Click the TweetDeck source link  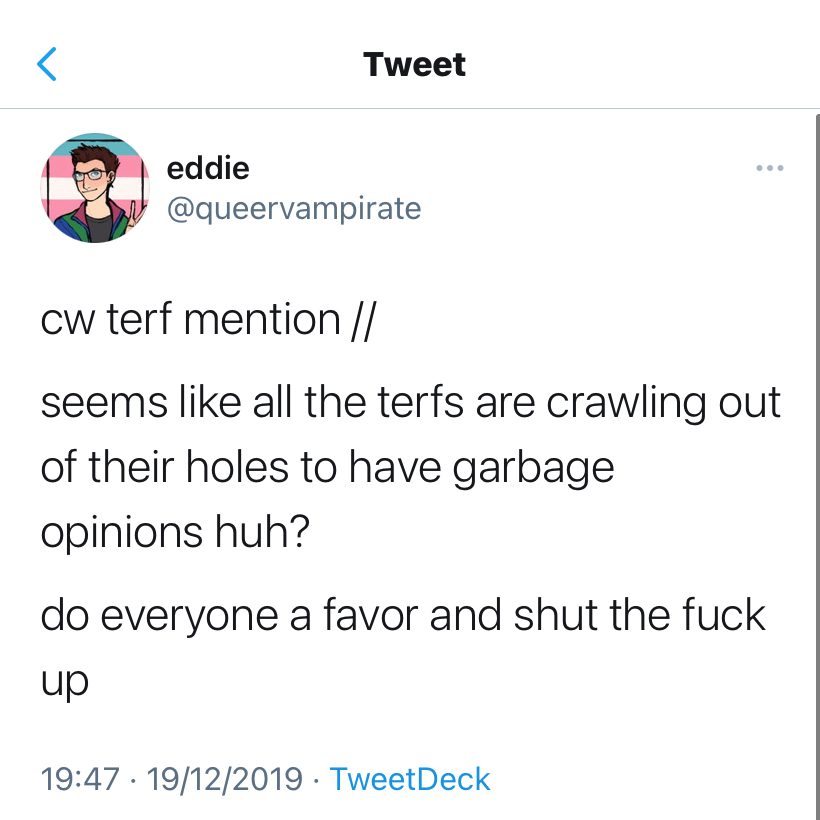(x=410, y=779)
